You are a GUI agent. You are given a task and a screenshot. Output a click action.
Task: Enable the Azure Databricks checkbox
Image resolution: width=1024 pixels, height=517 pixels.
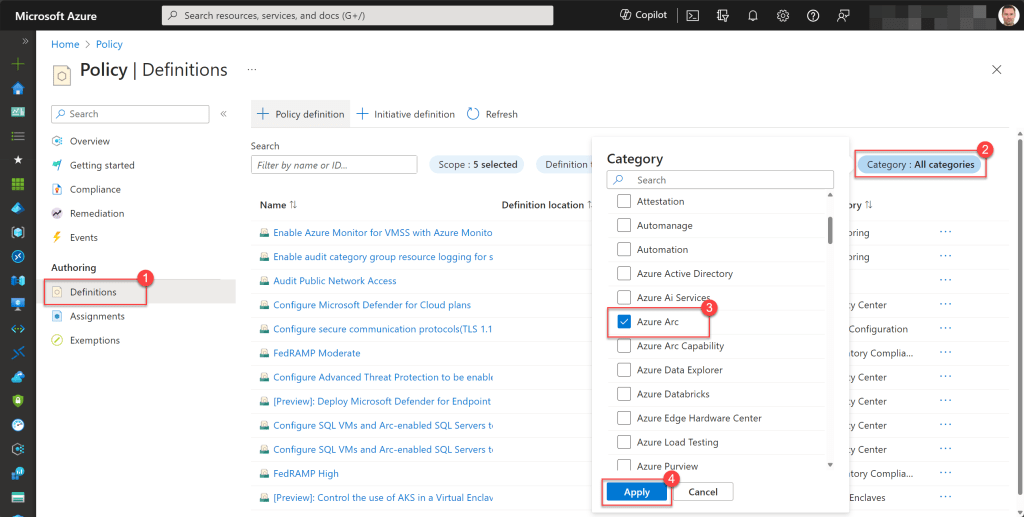point(624,394)
